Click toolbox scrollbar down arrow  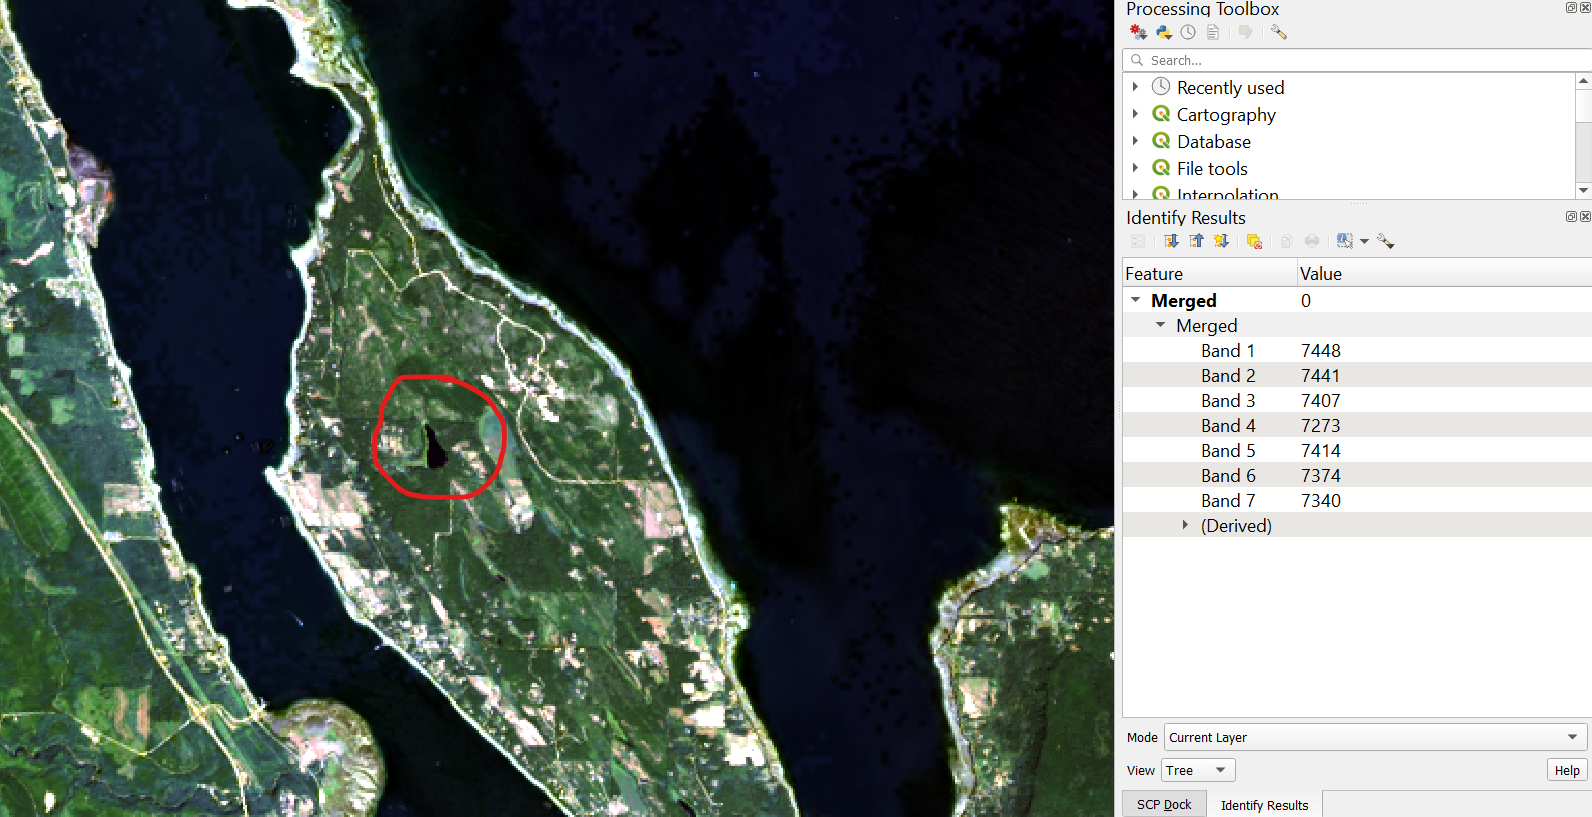[1583, 190]
